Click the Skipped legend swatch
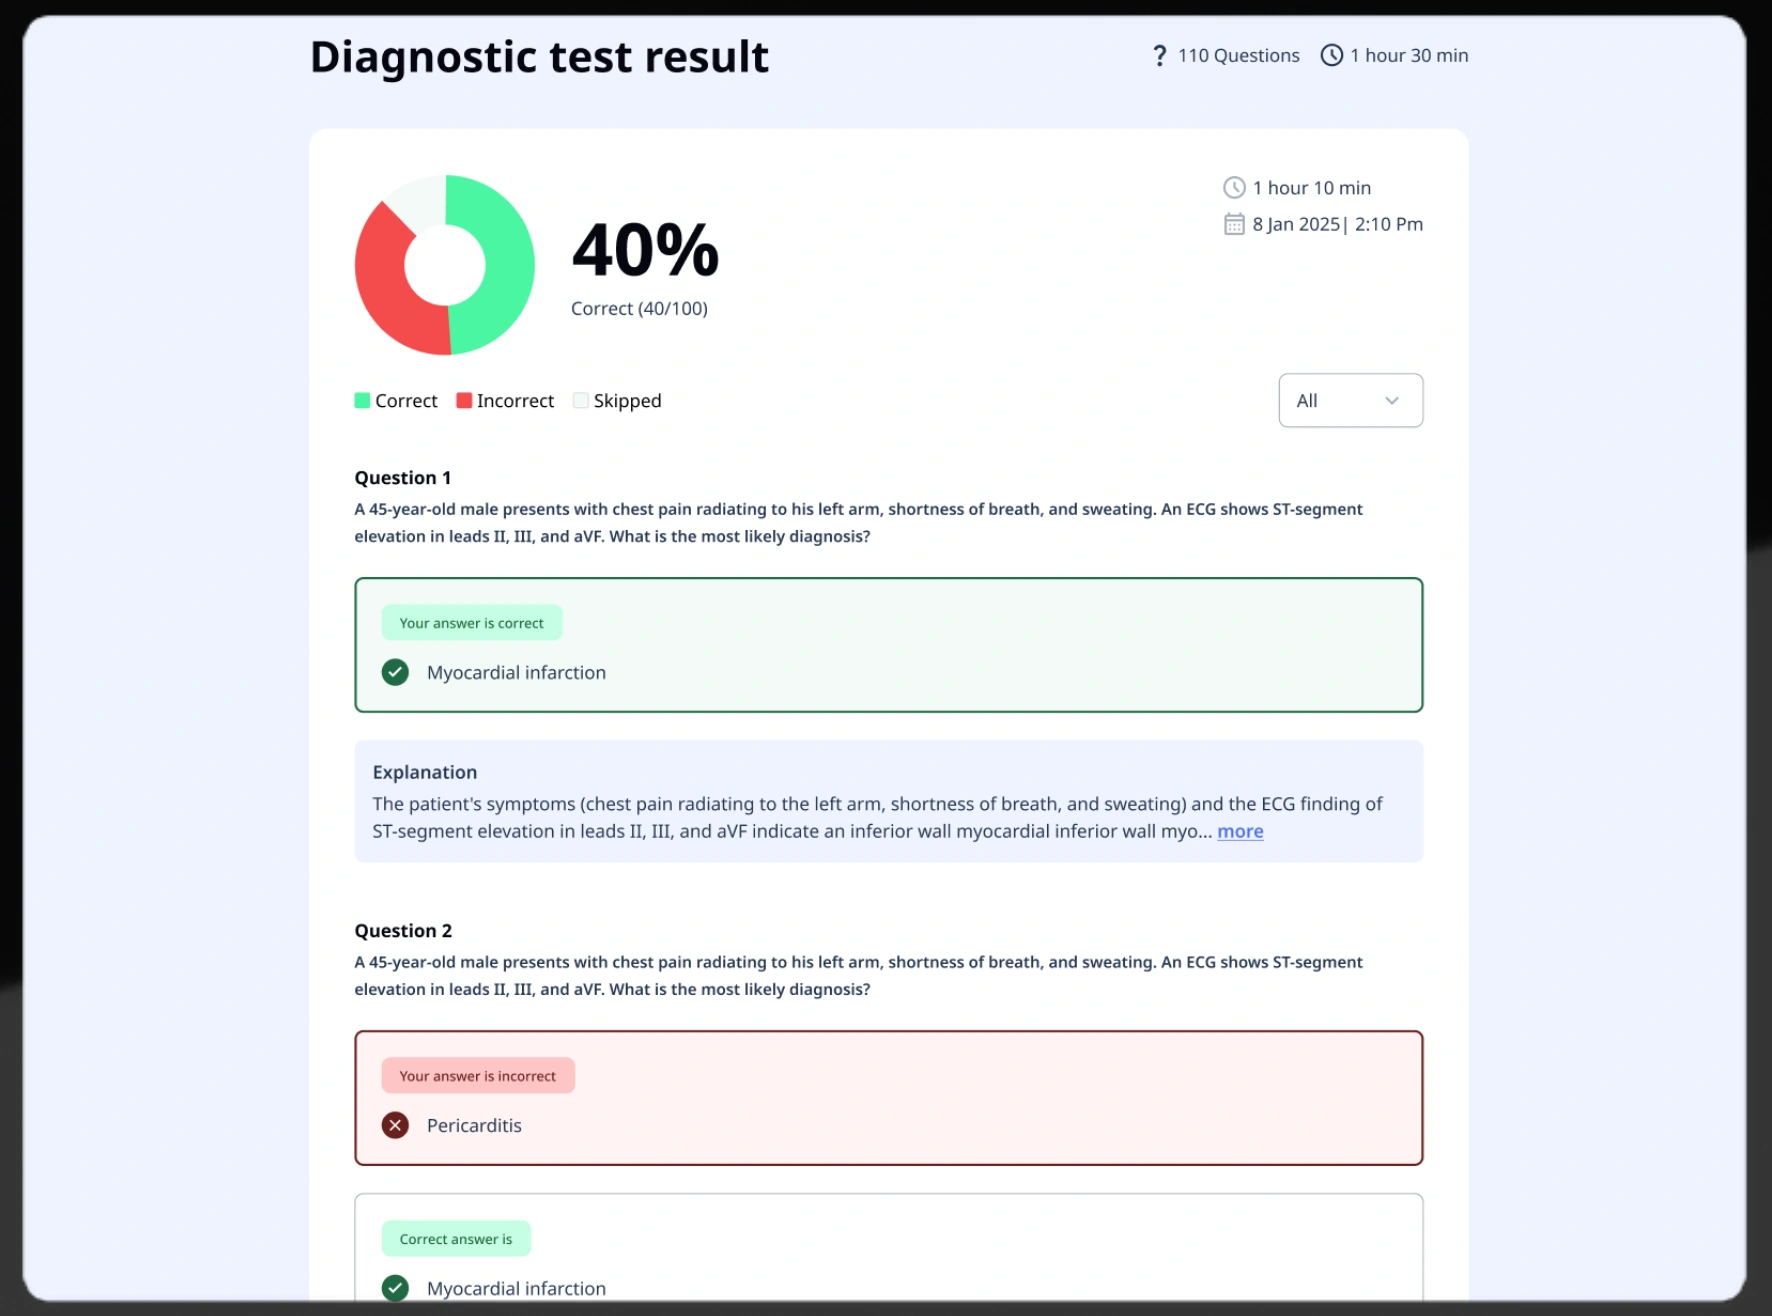Image resolution: width=1772 pixels, height=1316 pixels. point(581,401)
